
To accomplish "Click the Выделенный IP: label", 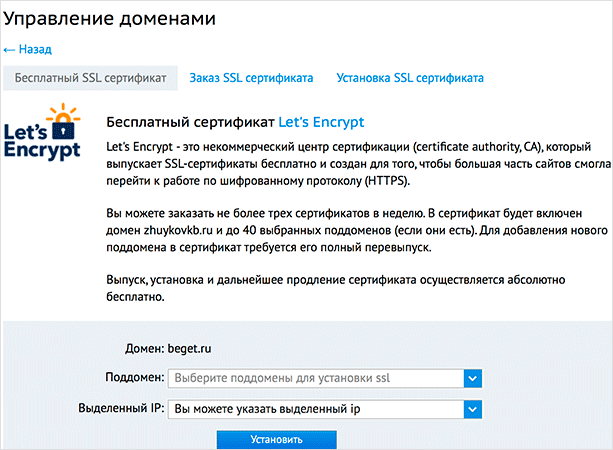I will tap(121, 408).
